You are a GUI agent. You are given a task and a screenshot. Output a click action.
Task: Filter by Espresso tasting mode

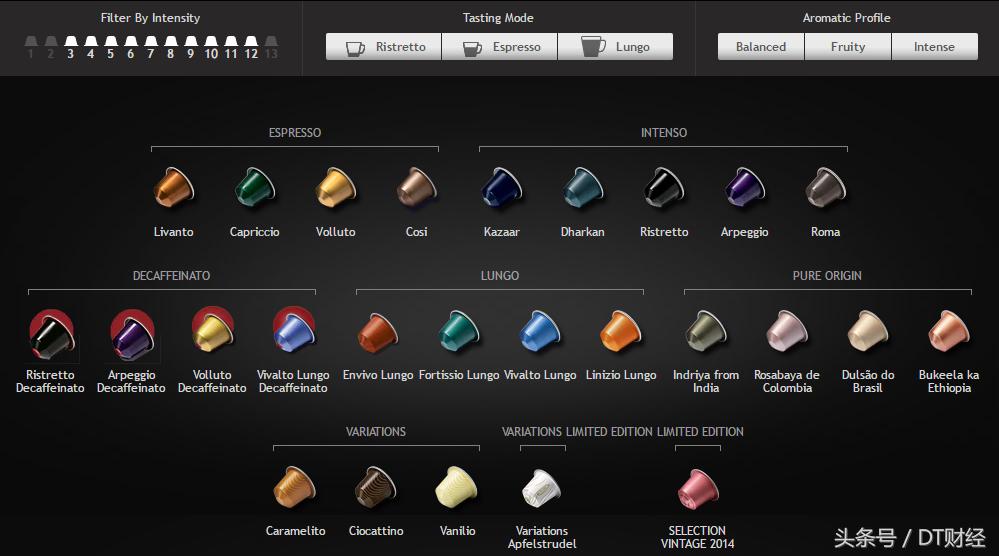coord(500,46)
